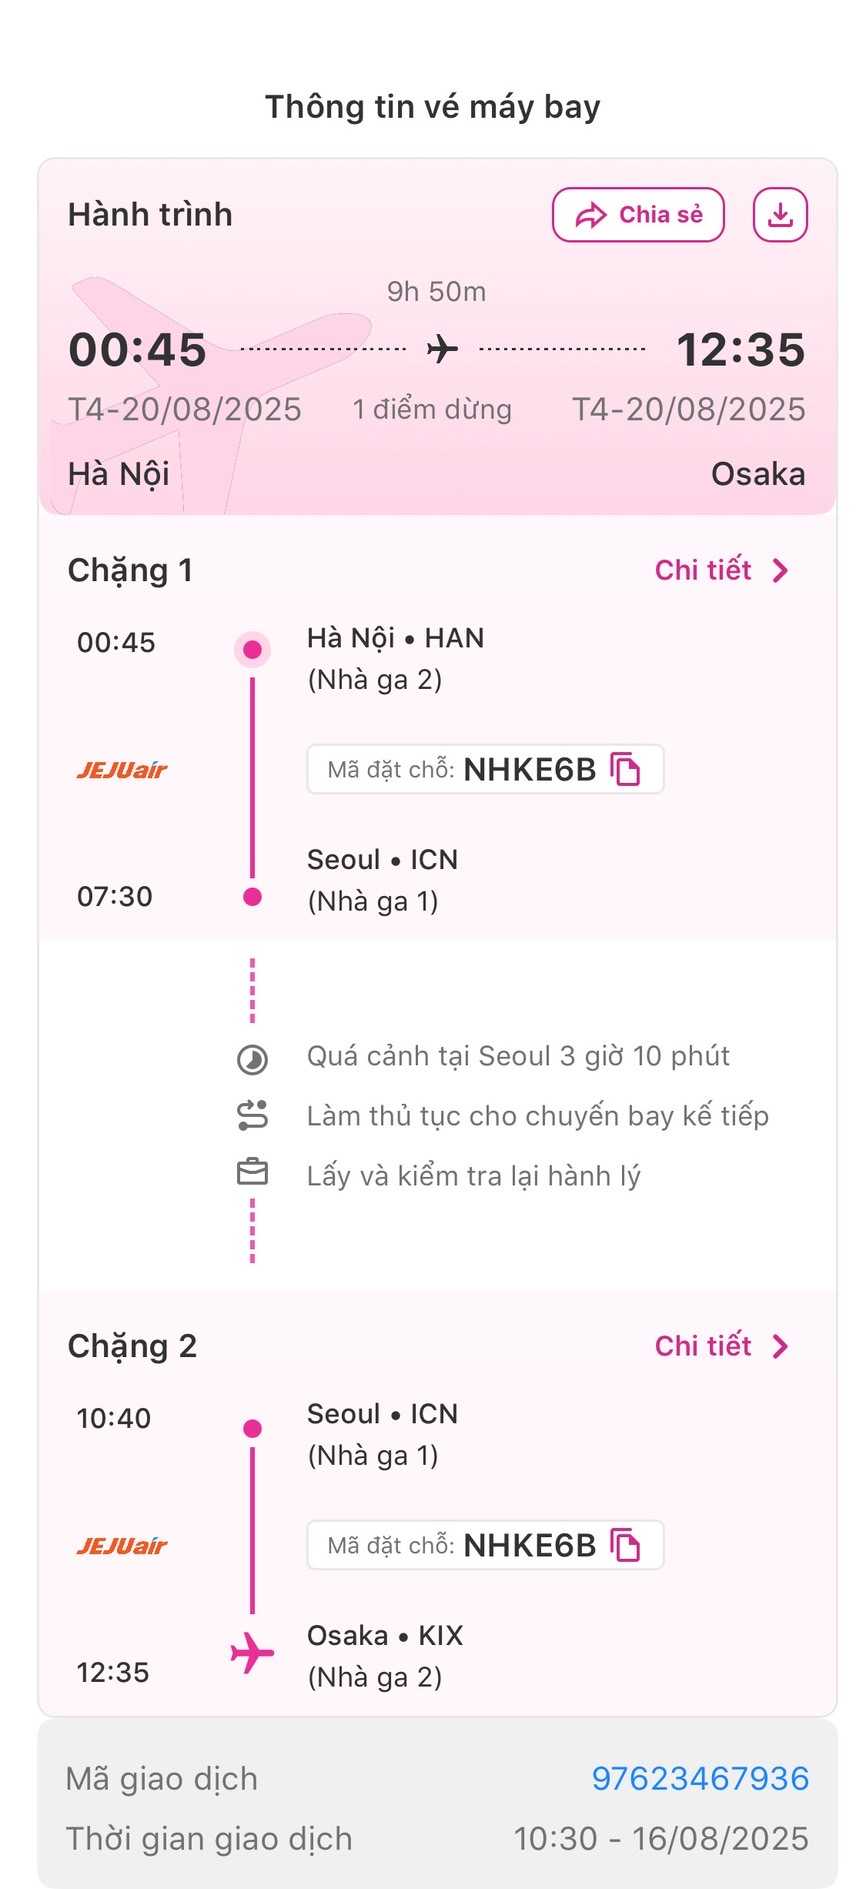The image size is (866, 1889).
Task: Click the download ticket icon
Action: click(x=780, y=215)
